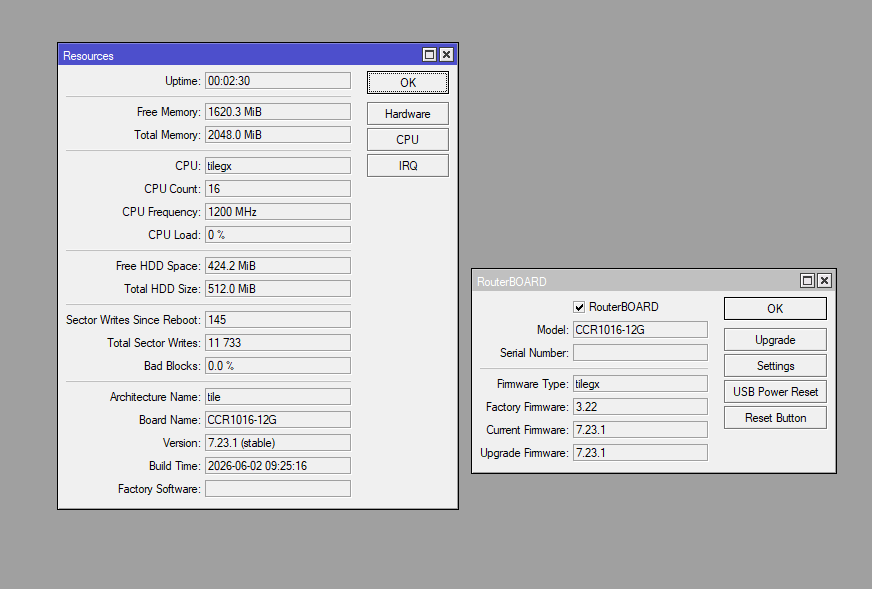Click the Current Firmware field 7.23.1
872x589 pixels.
pos(640,430)
